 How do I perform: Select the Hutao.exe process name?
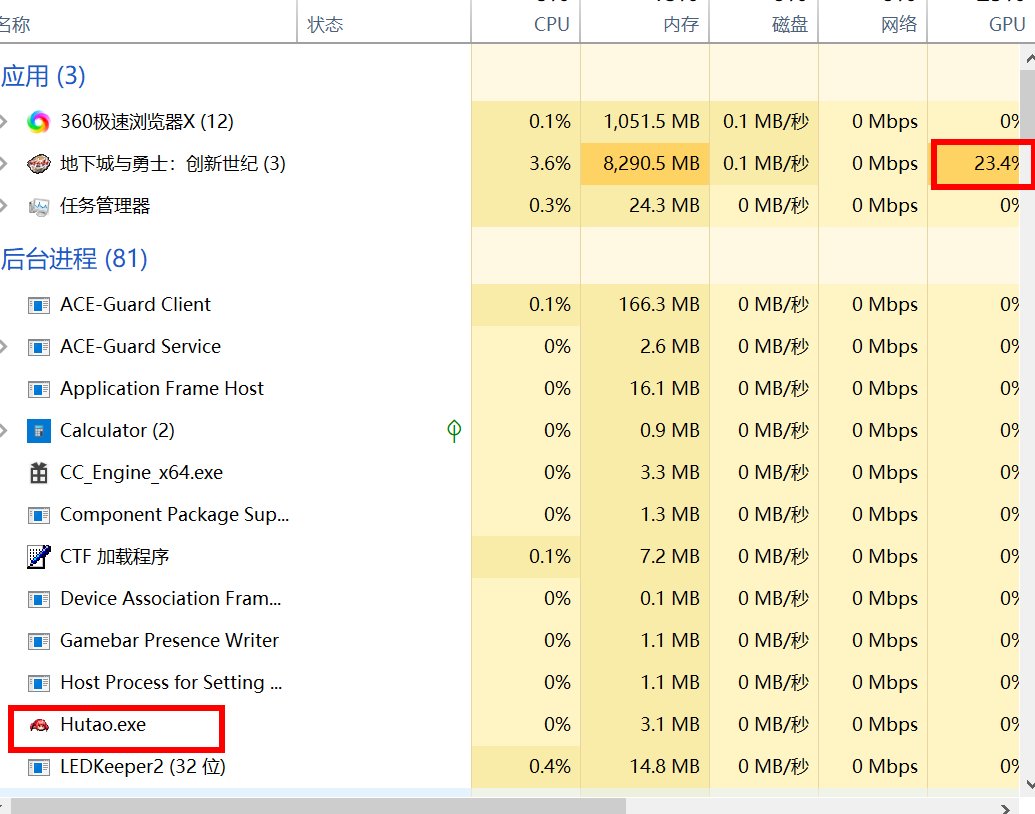pyautogui.click(x=103, y=724)
